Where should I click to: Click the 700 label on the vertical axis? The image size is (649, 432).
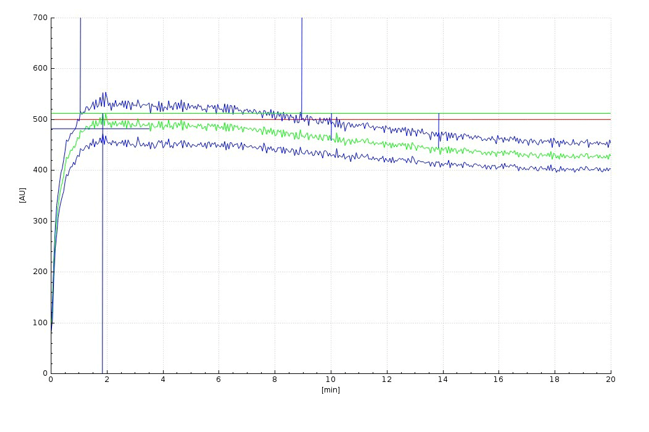[x=40, y=18]
